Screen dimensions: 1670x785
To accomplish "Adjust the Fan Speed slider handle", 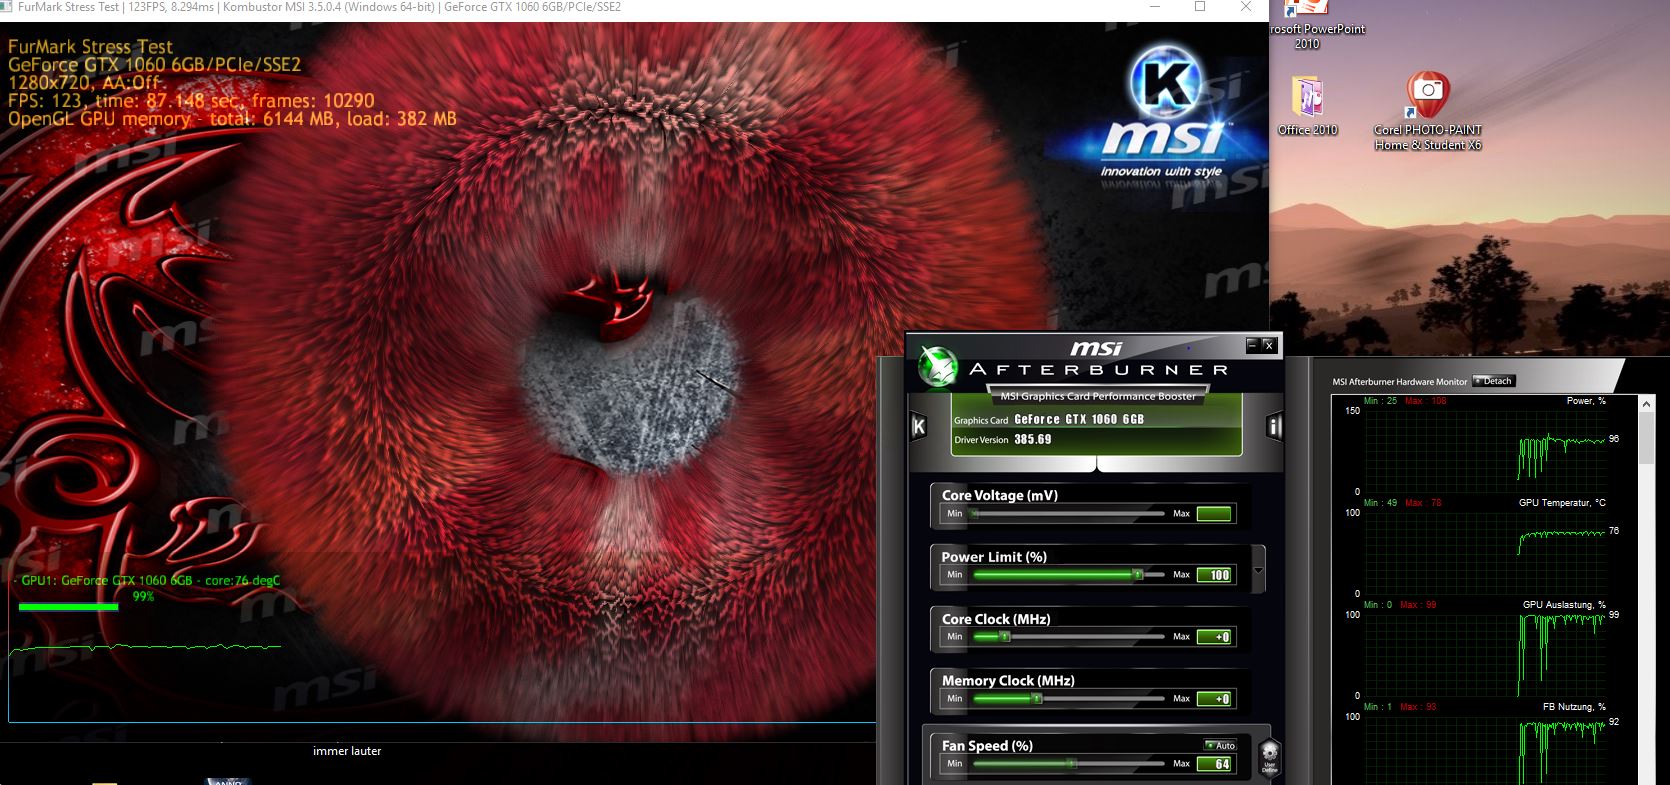I will click(x=1071, y=763).
